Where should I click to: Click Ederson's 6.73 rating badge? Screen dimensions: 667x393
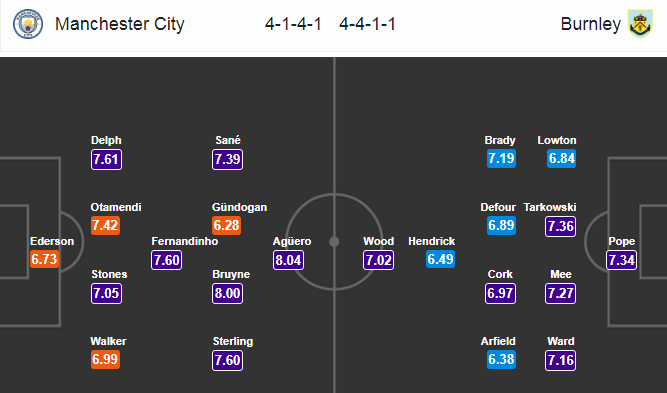[44, 259]
